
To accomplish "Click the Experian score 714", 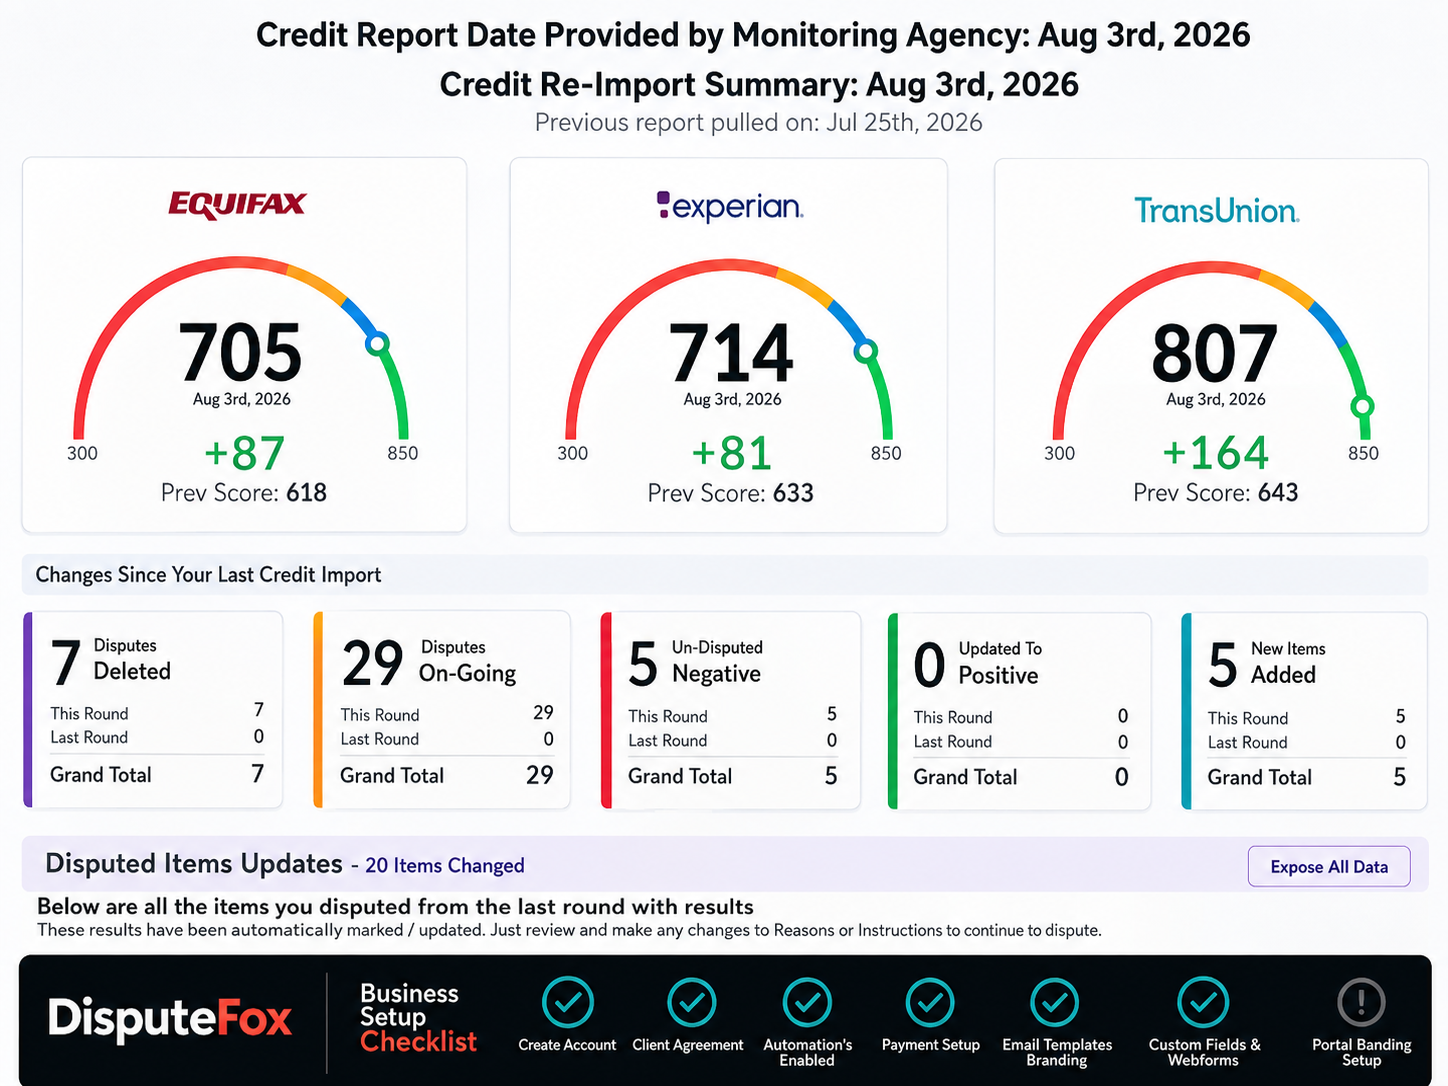I will click(x=731, y=353).
